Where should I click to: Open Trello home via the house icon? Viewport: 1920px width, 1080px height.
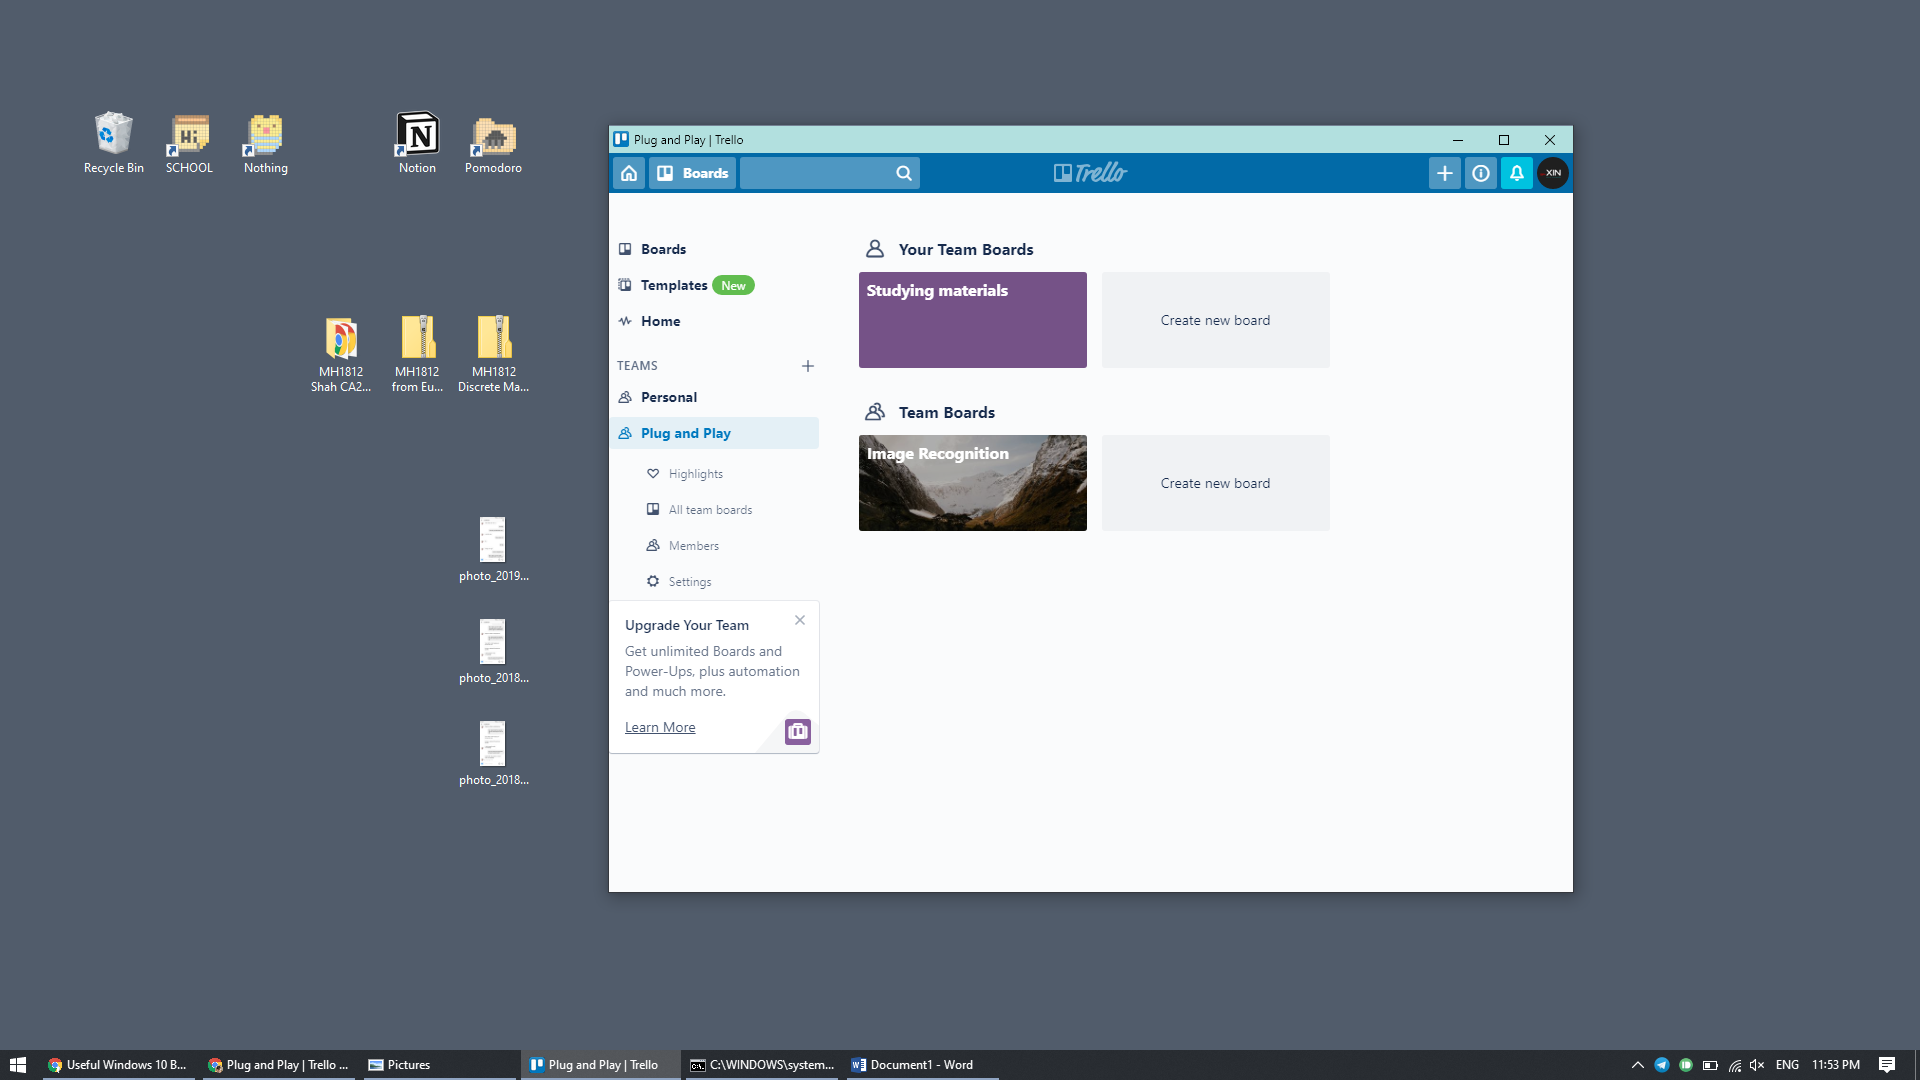click(x=629, y=172)
